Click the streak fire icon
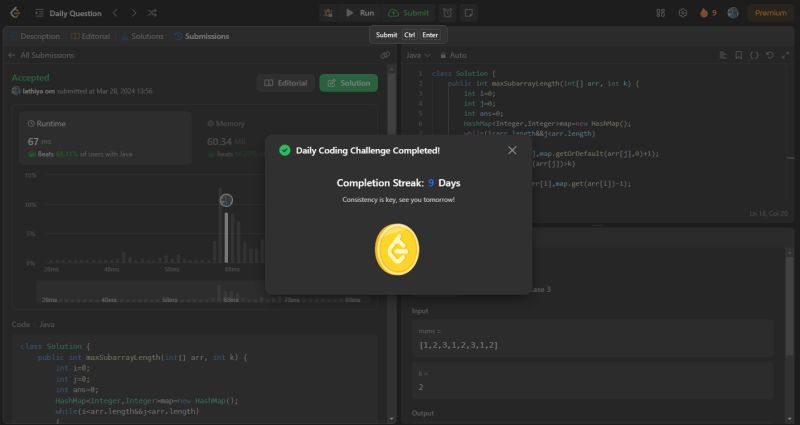Image resolution: width=800 pixels, height=425 pixels. 705,13
